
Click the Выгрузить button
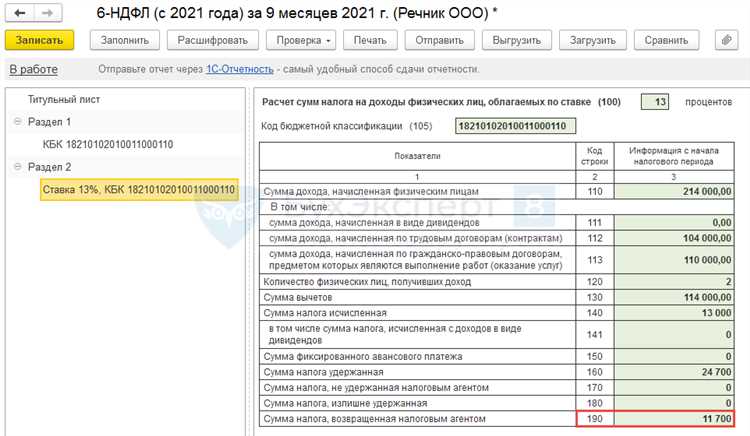pos(517,40)
